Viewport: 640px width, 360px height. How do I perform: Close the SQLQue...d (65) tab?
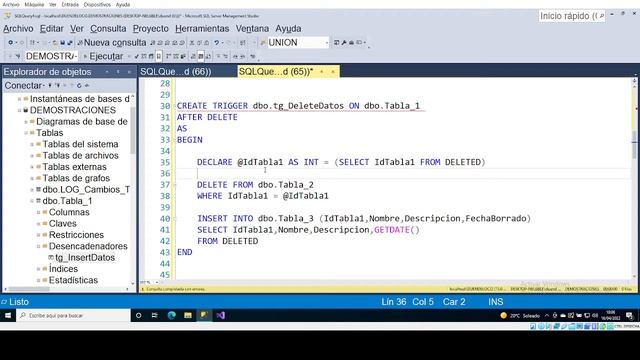[x=333, y=72]
